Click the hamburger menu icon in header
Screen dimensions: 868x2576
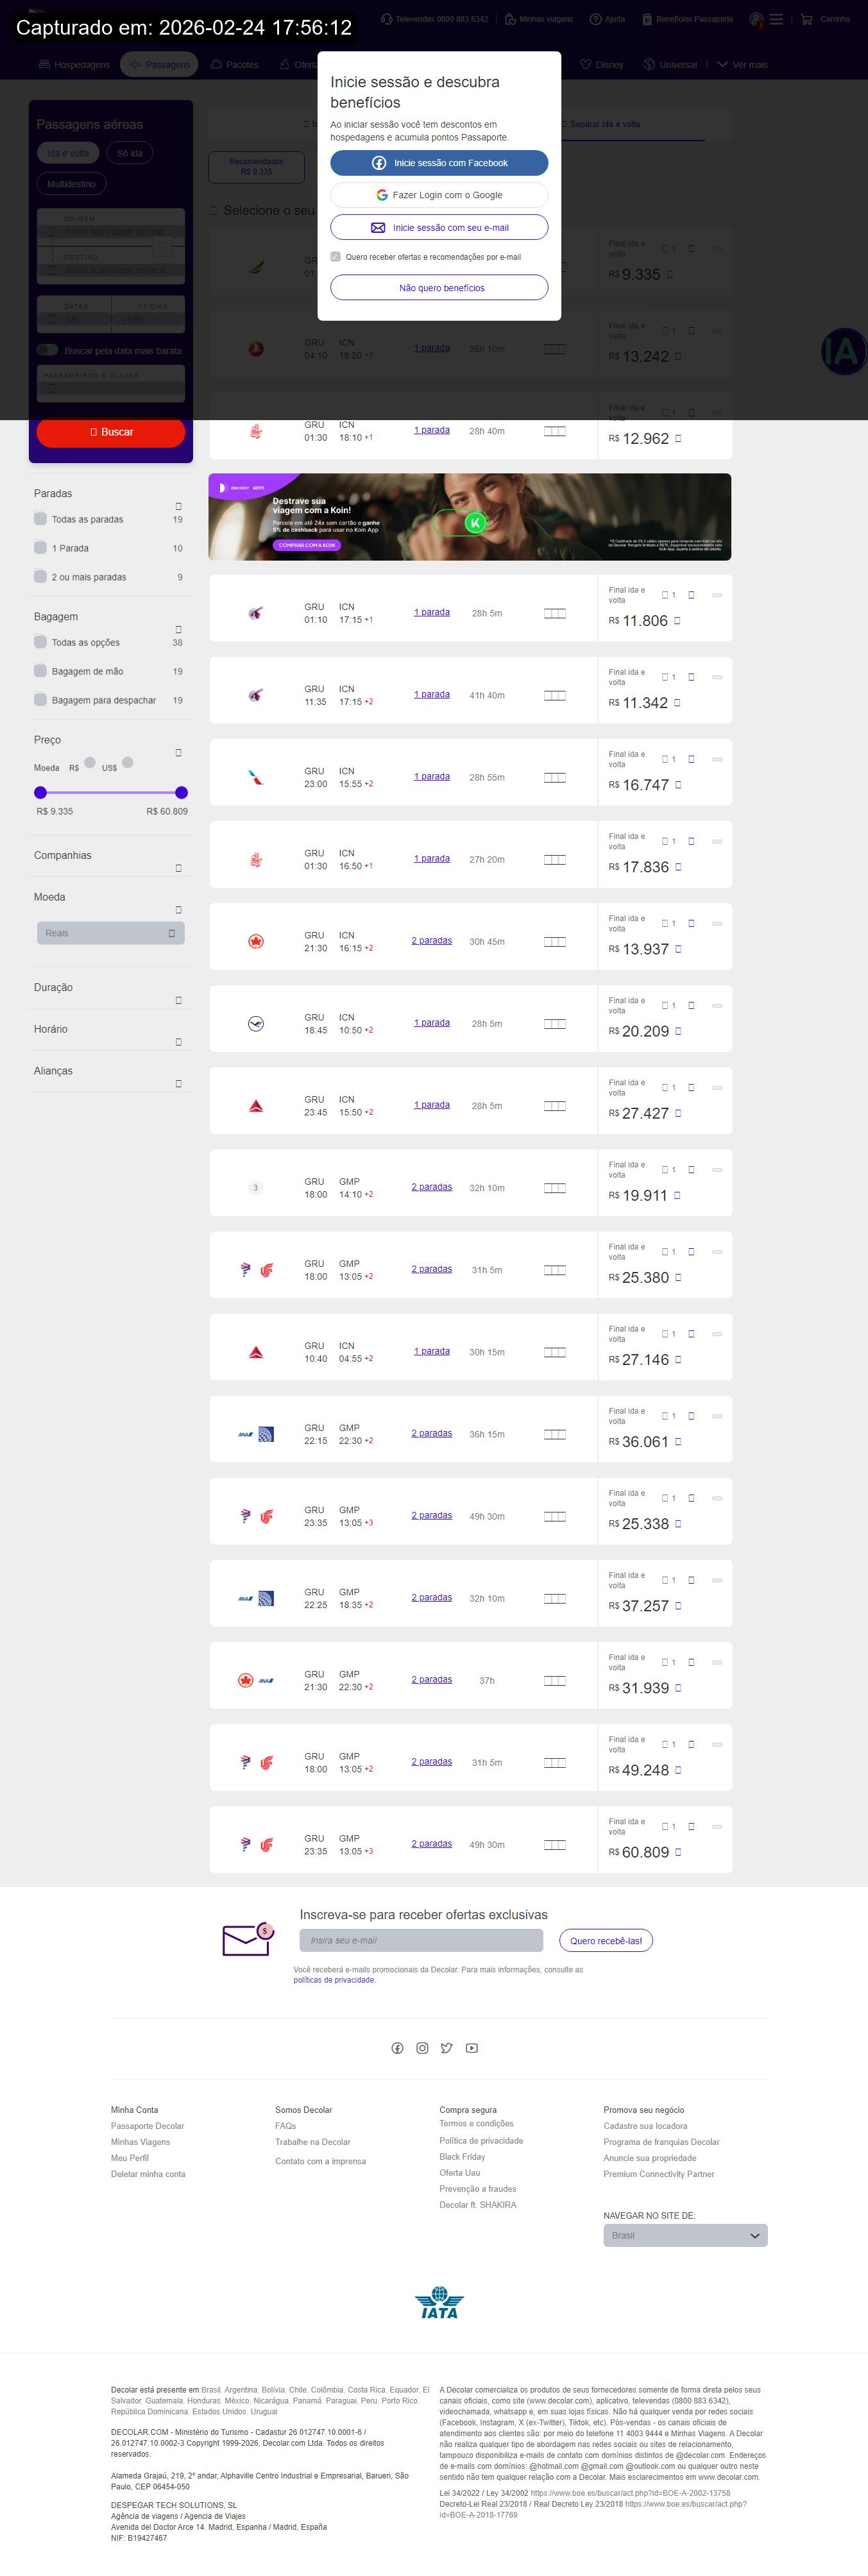coord(776,19)
